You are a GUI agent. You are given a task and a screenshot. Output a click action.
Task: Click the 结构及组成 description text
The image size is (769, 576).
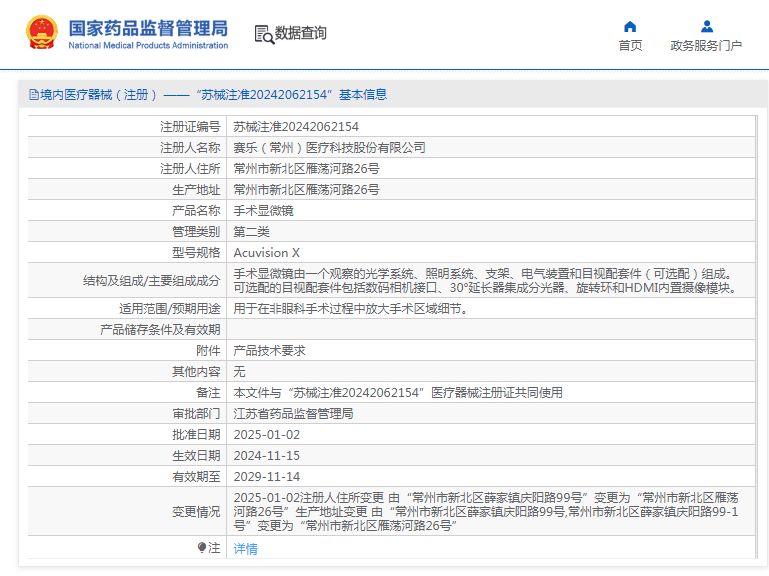pyautogui.click(x=486, y=281)
